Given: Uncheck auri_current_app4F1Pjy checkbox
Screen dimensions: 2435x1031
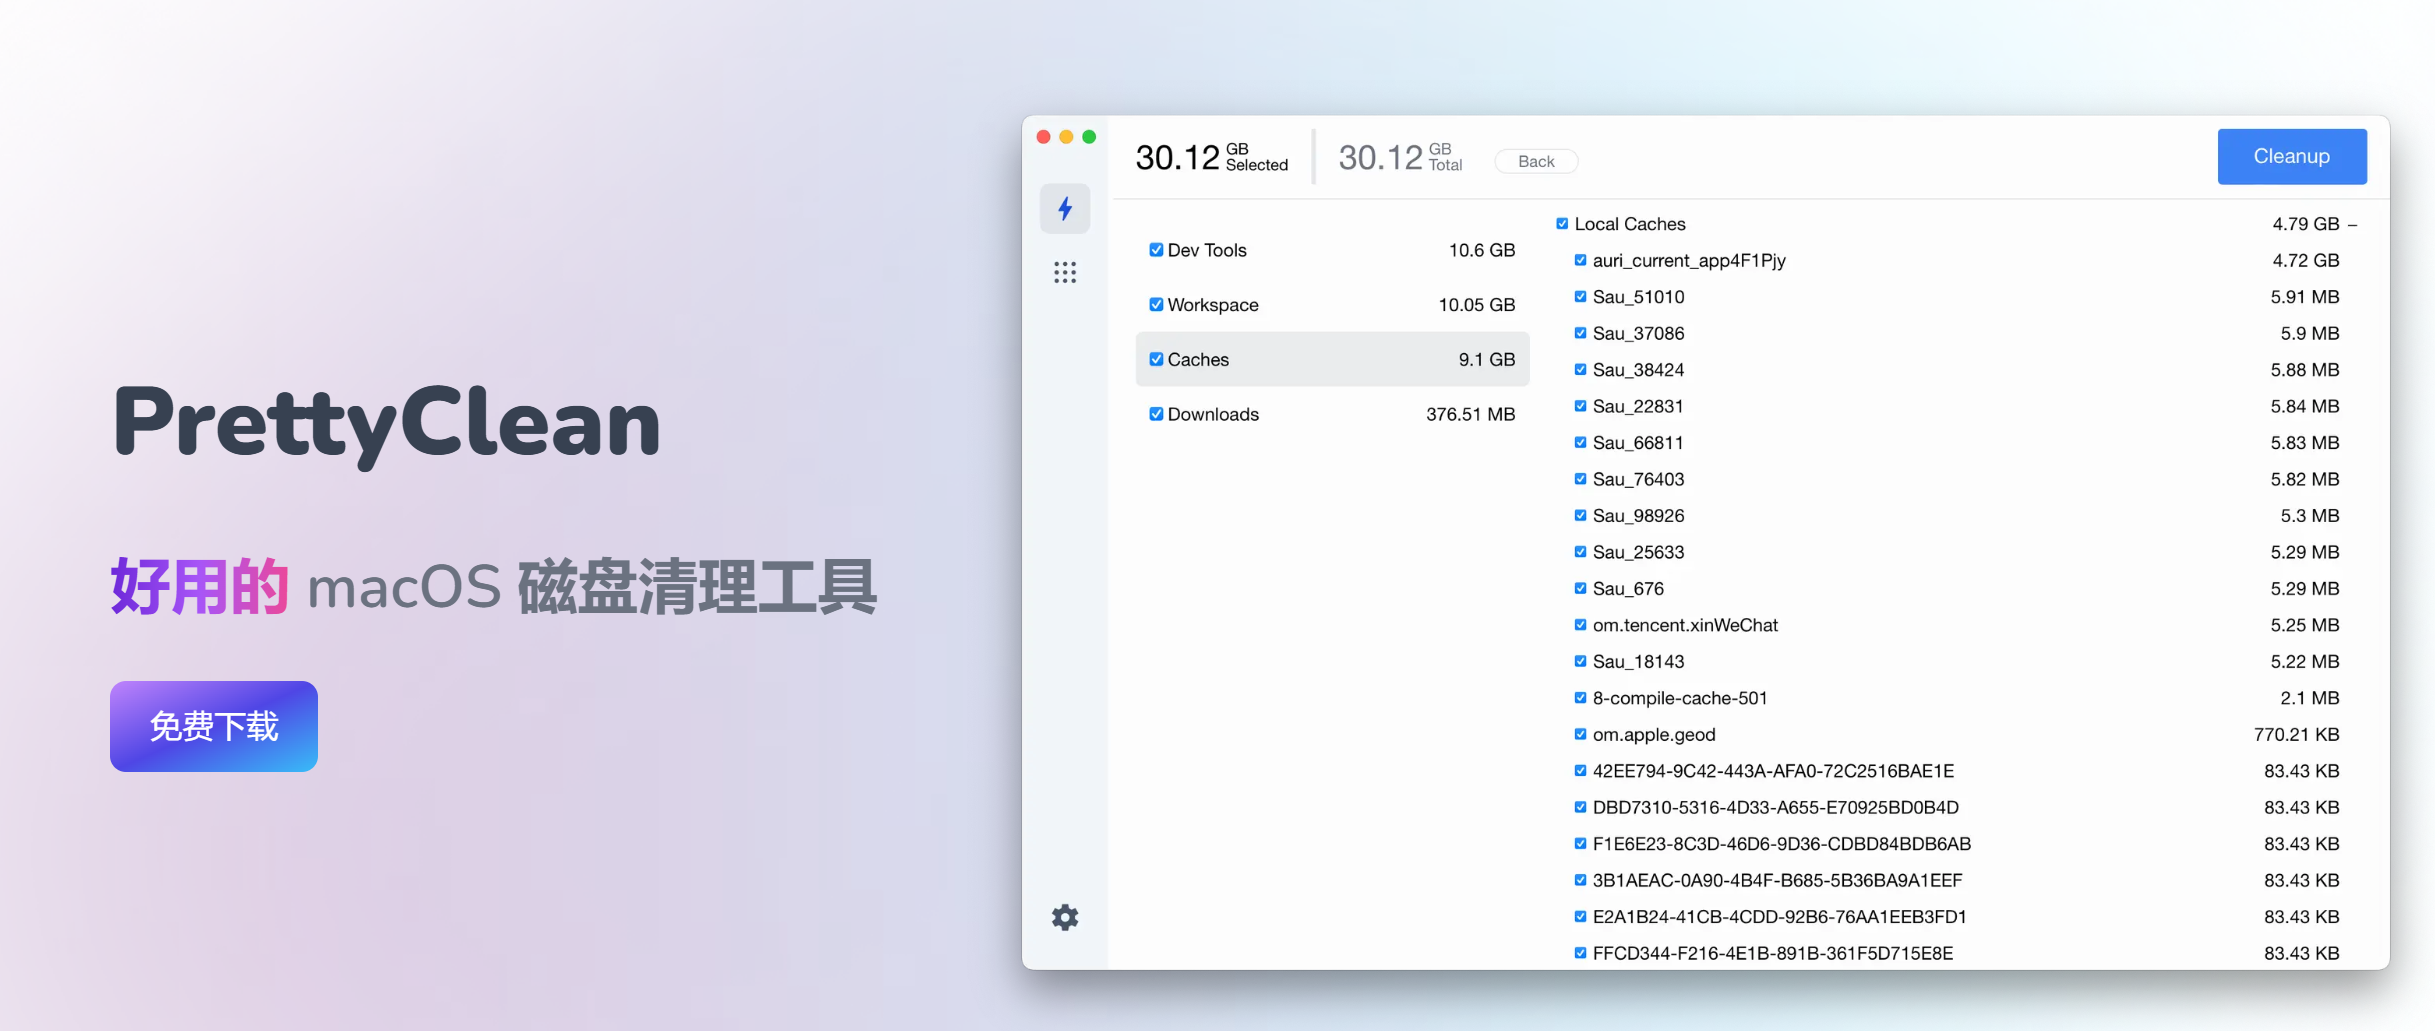Looking at the screenshot, I should coord(1580,260).
